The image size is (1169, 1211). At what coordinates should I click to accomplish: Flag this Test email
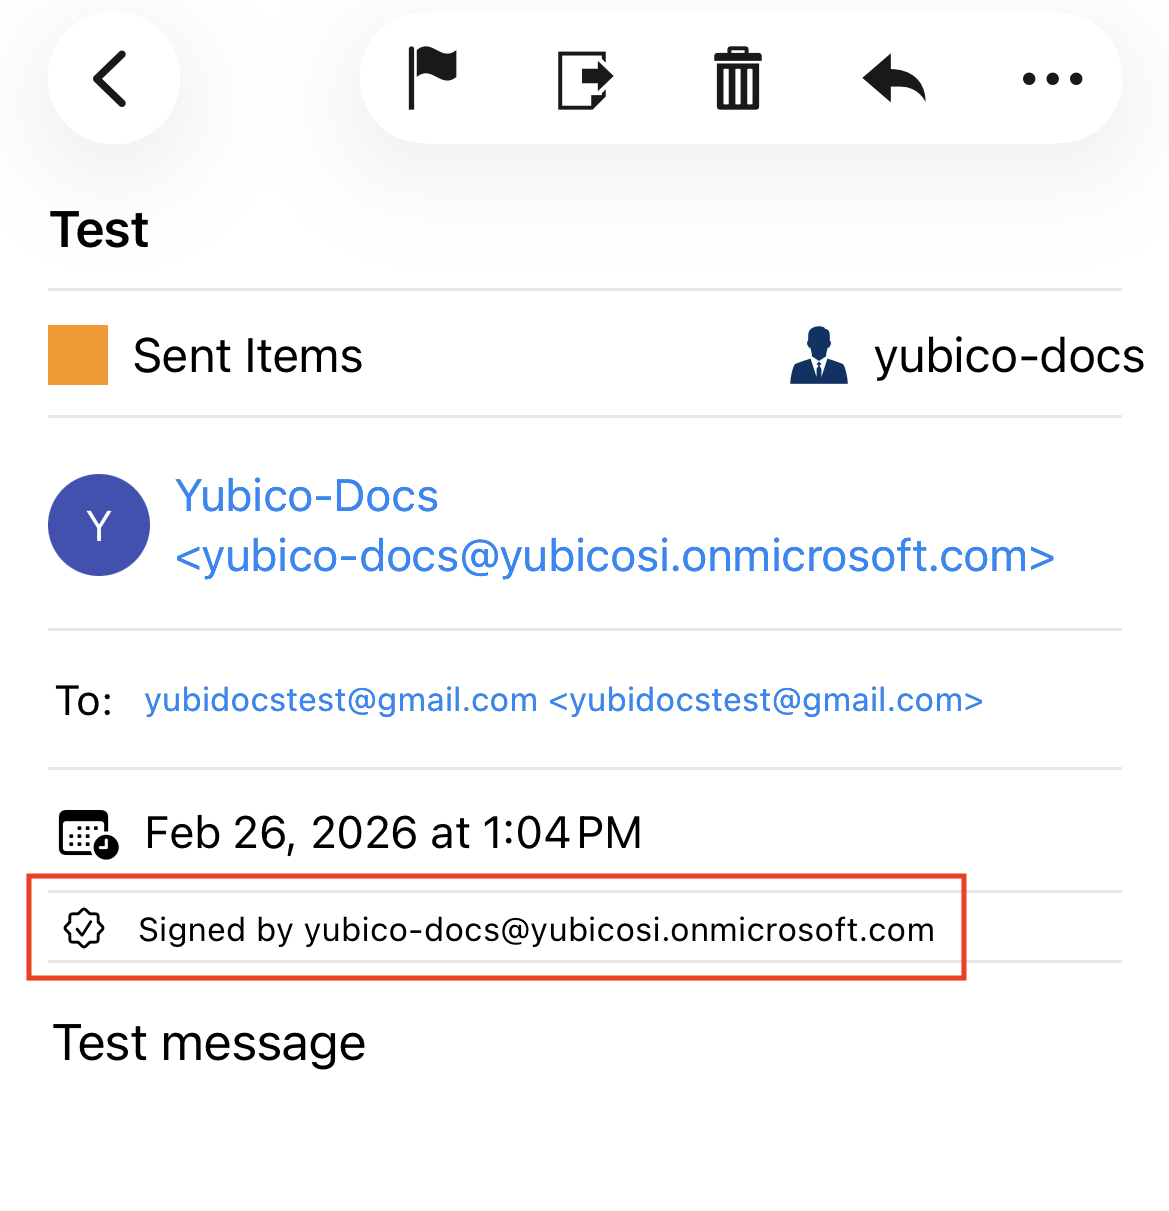coord(432,78)
